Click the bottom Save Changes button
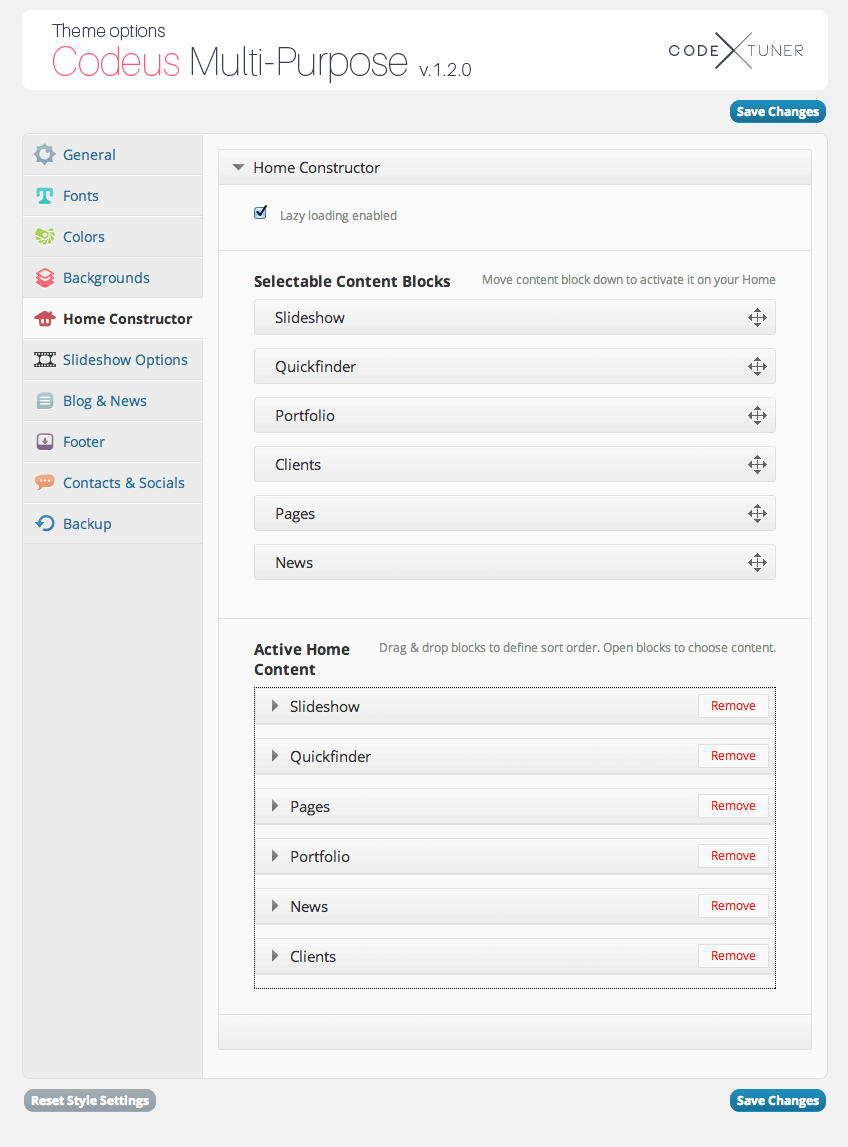The image size is (848, 1147). click(x=778, y=1100)
